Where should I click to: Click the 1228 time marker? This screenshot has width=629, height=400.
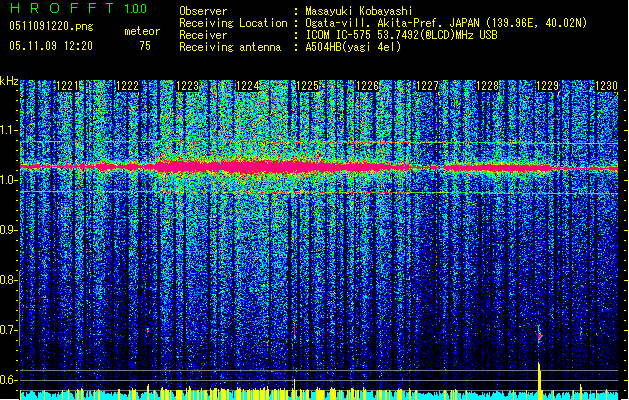pos(487,86)
